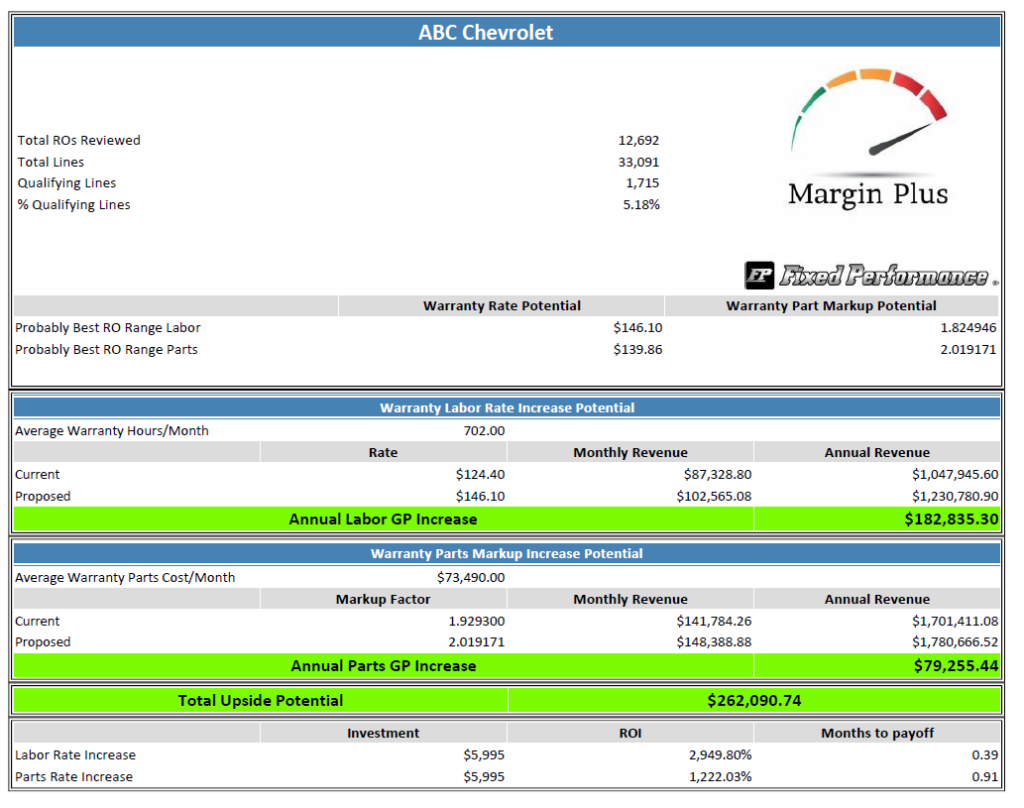Screen dimensions: 1024x808
Task: Click Average Warranty Parts Cost/Month value $73,490.00
Action: pyautogui.click(x=471, y=577)
